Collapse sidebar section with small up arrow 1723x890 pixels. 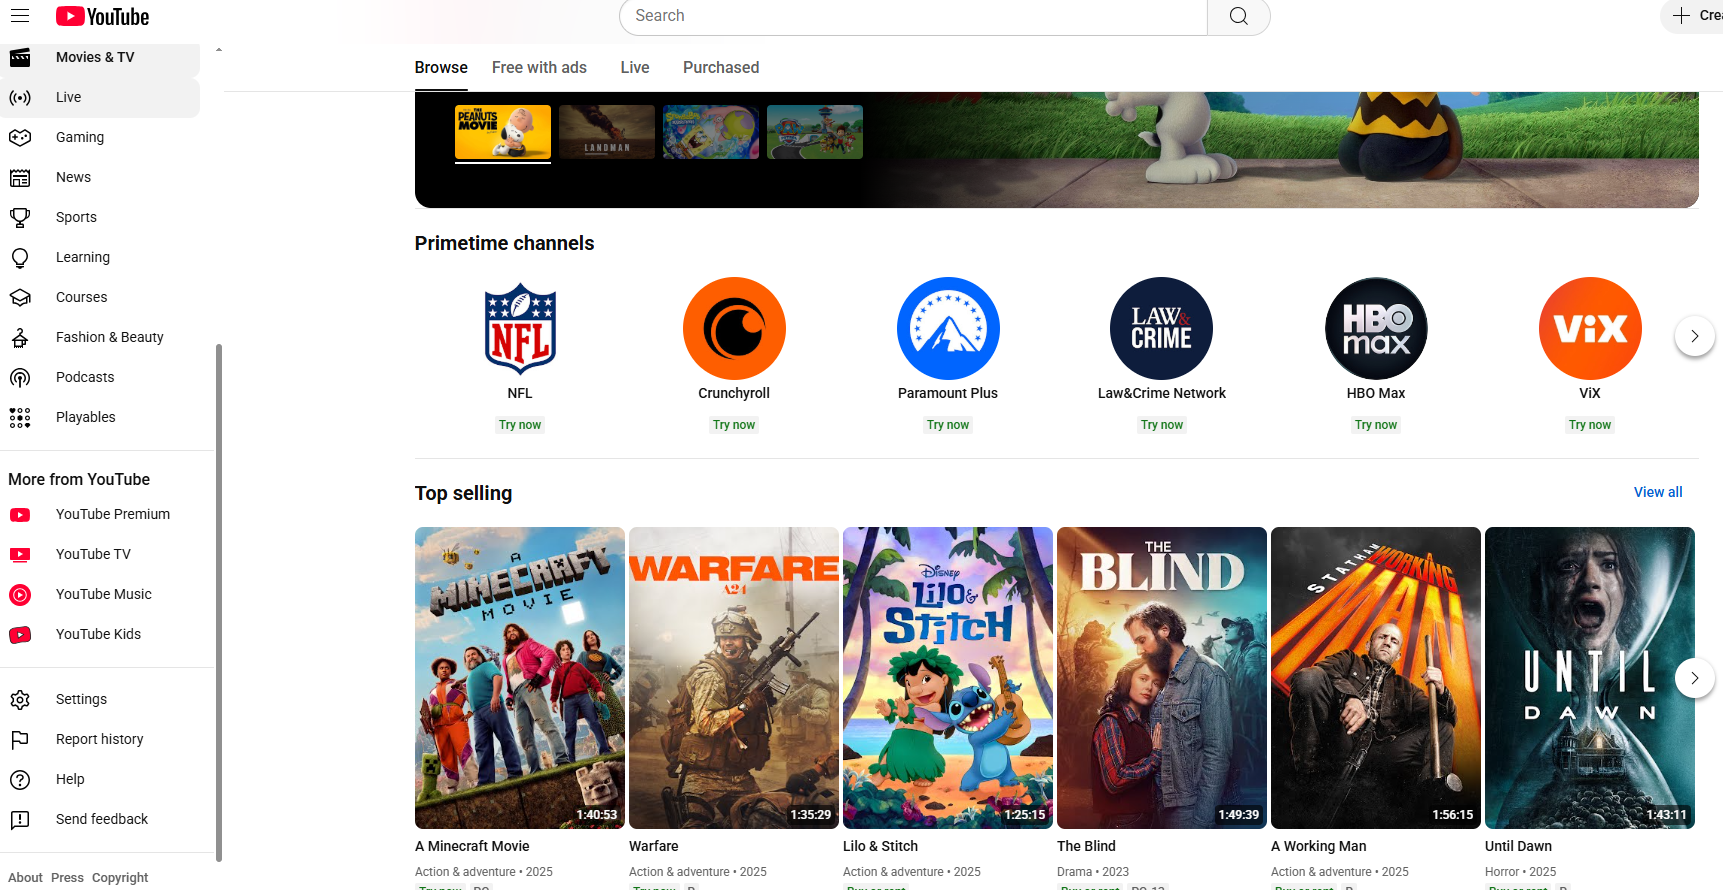[218, 50]
